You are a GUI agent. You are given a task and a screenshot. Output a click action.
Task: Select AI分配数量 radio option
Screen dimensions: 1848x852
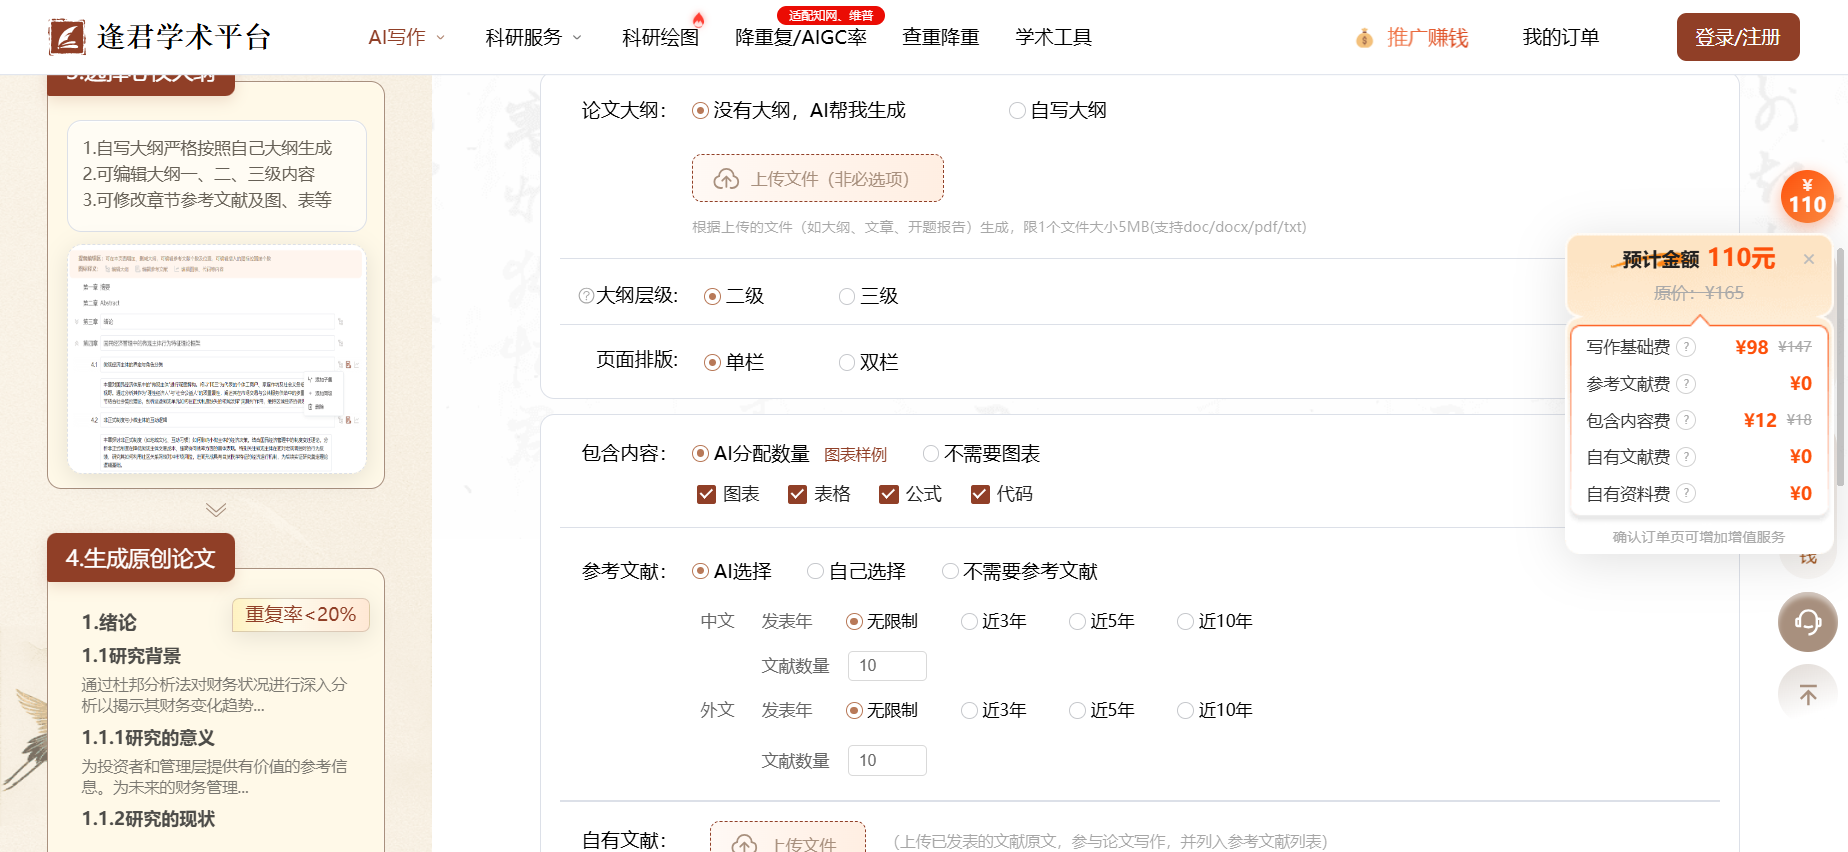751,454
